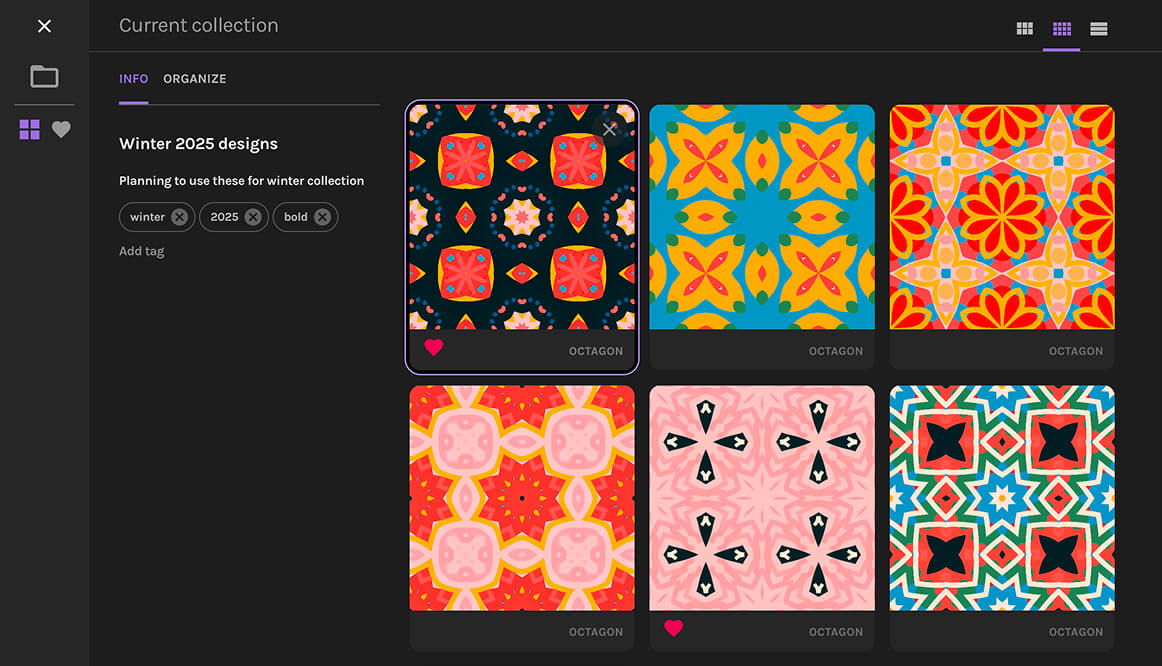The height and width of the screenshot is (666, 1162).
Task: Open the red floral octagon pattern
Action: (x=1002, y=216)
